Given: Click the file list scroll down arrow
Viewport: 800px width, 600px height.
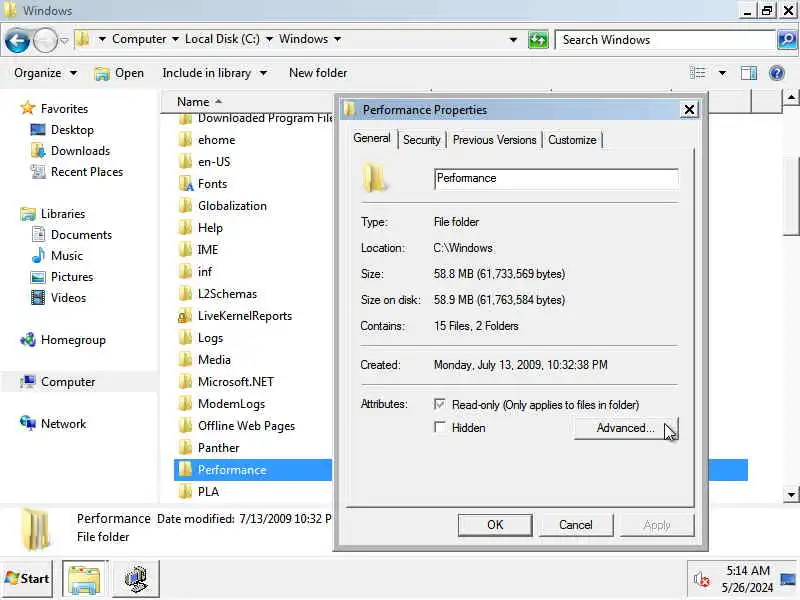Looking at the screenshot, I should click(791, 494).
